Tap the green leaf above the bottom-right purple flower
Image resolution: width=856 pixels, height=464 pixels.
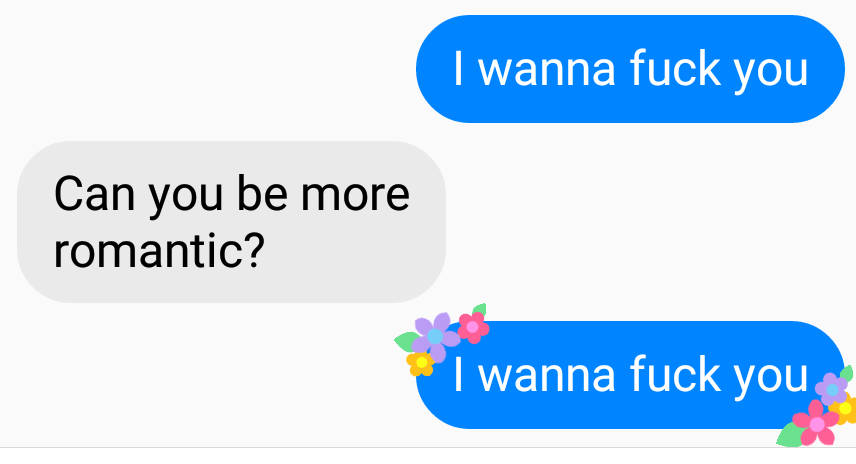point(846,373)
